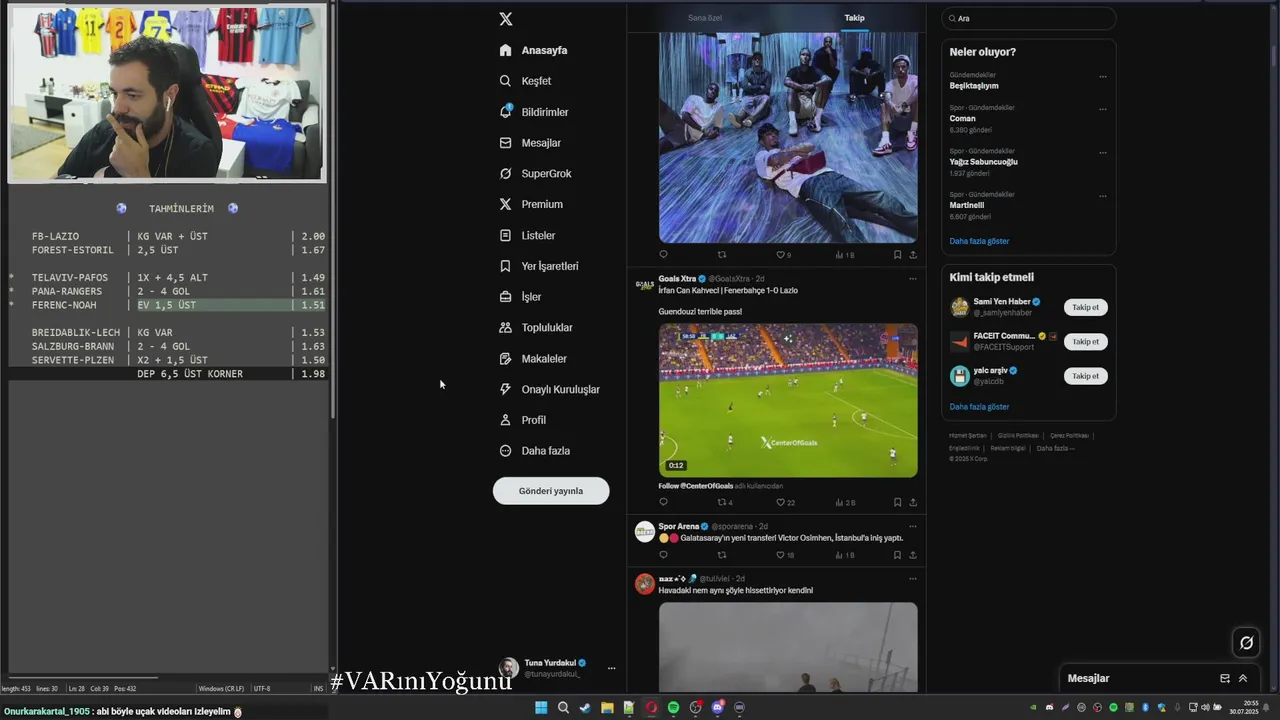The height and width of the screenshot is (720, 1280).
Task: Show more under Kimi takip etmeli
Action: (x=979, y=407)
